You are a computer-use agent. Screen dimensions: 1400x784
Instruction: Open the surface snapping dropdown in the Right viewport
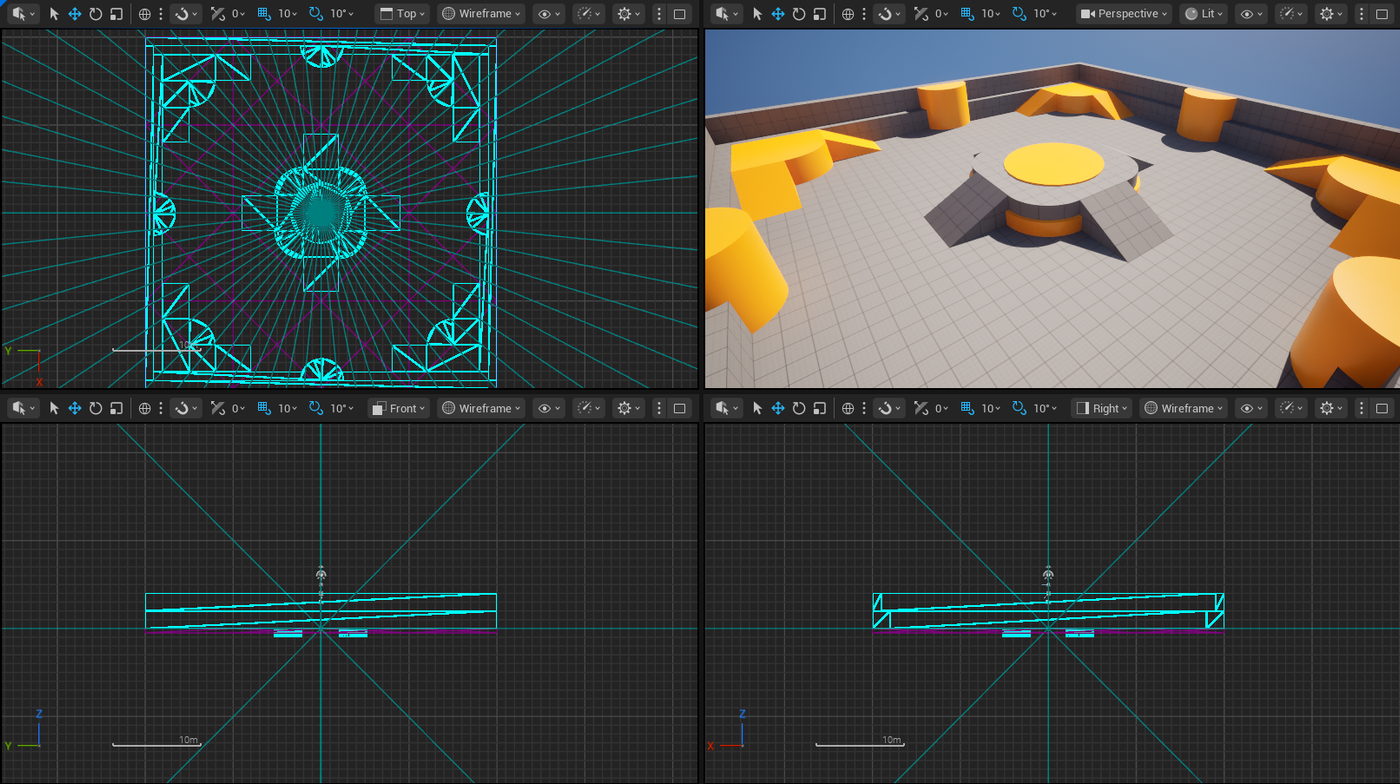click(888, 408)
